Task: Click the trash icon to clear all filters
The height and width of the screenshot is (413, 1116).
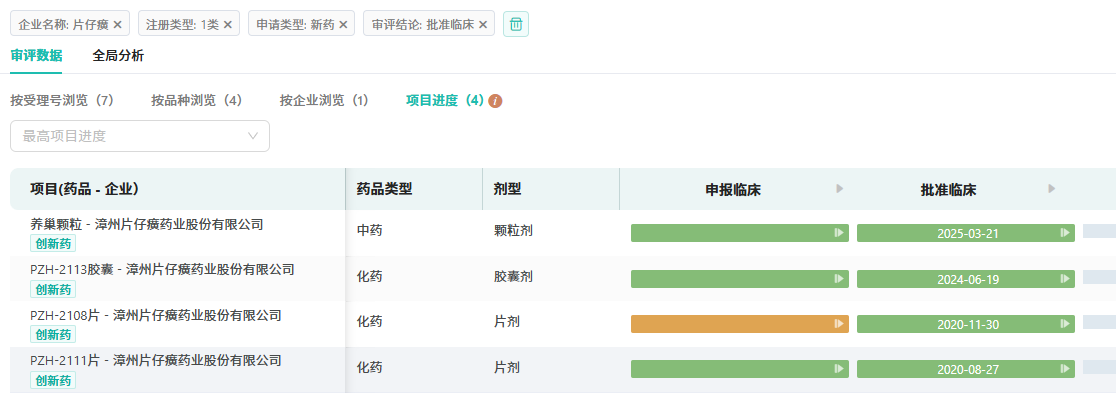Action: (x=516, y=24)
